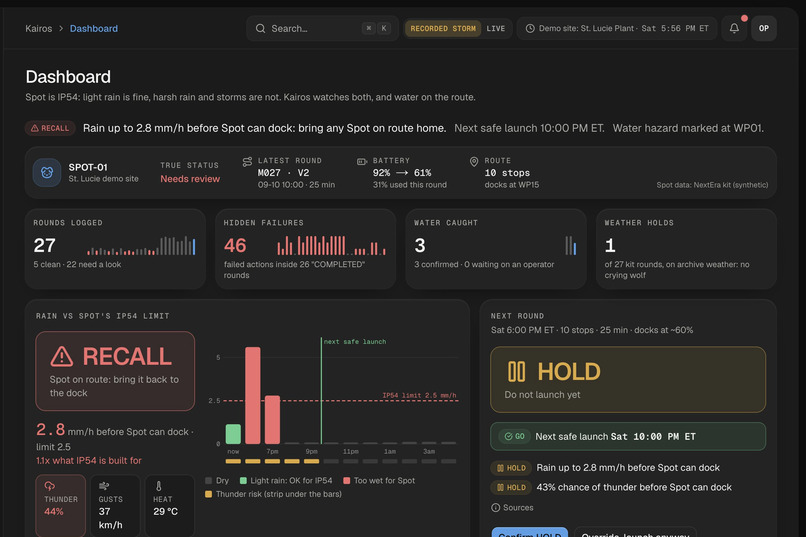Open Dashboard breadcrumb link
Screen dimensions: 806x537
[94, 28]
